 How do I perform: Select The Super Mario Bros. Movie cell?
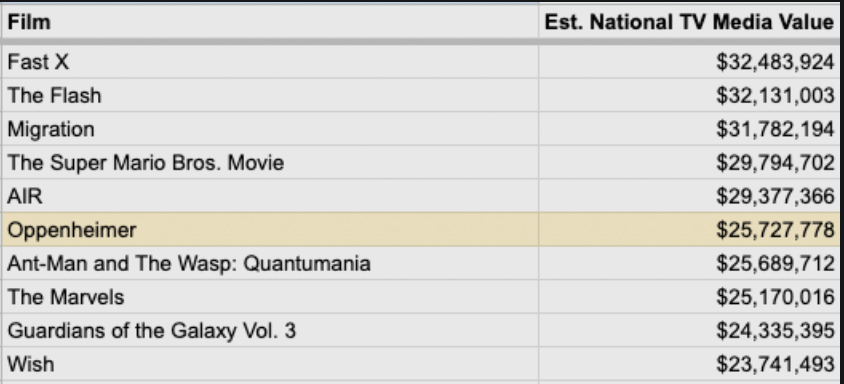click(x=269, y=162)
